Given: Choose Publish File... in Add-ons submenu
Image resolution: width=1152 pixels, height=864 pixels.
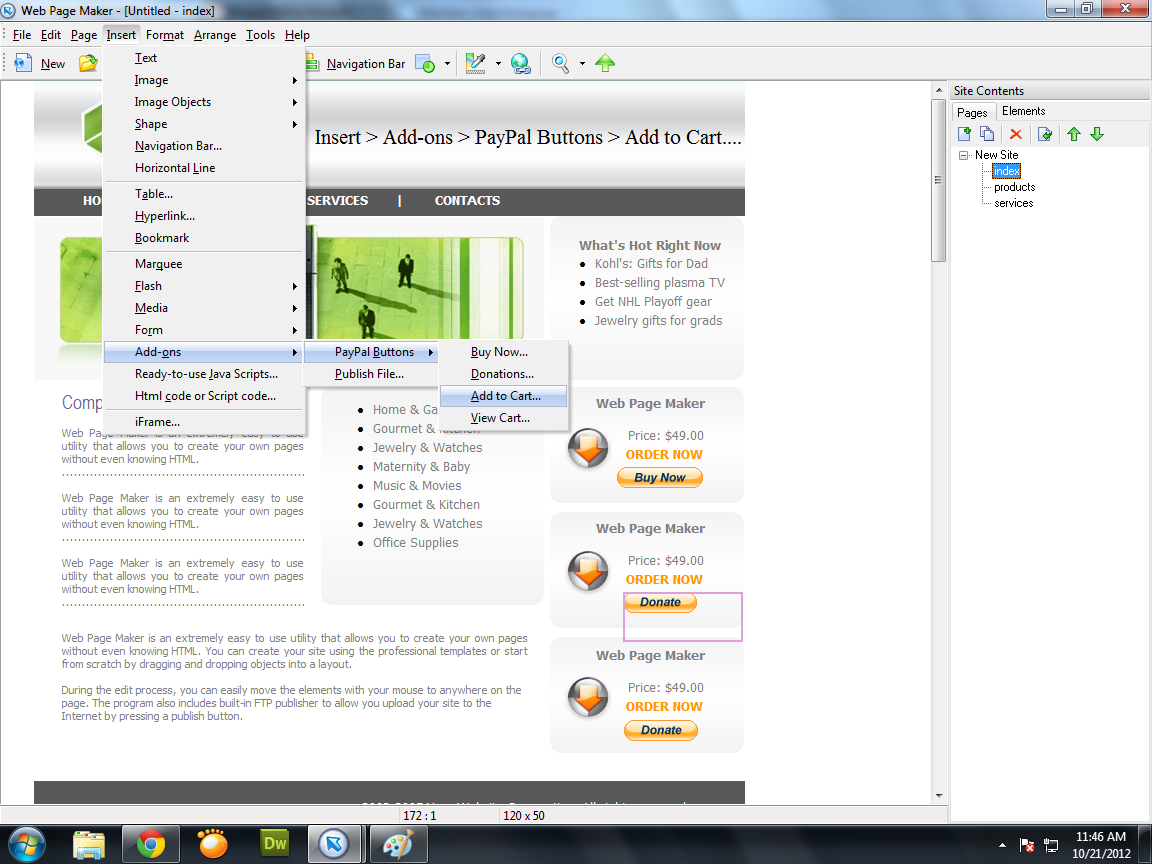Looking at the screenshot, I should click(x=371, y=374).
